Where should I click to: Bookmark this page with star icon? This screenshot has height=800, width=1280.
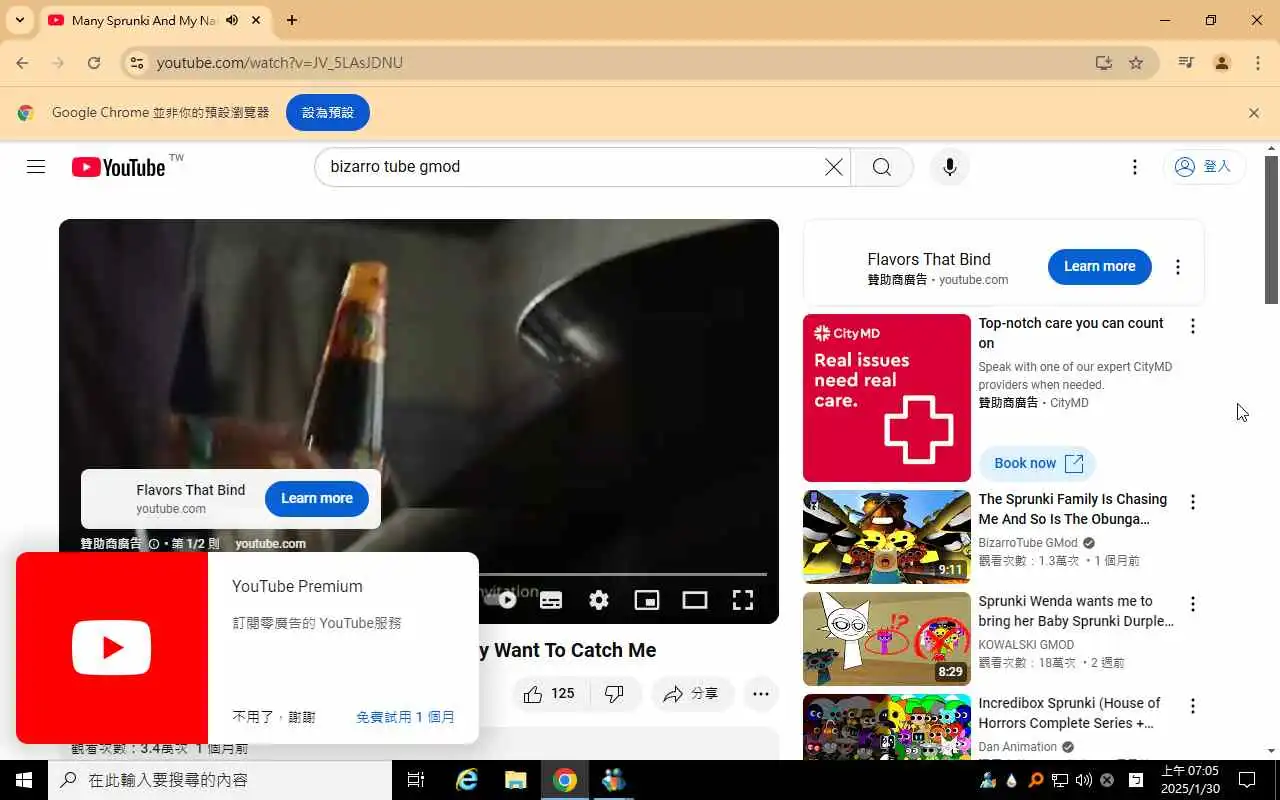[1136, 63]
